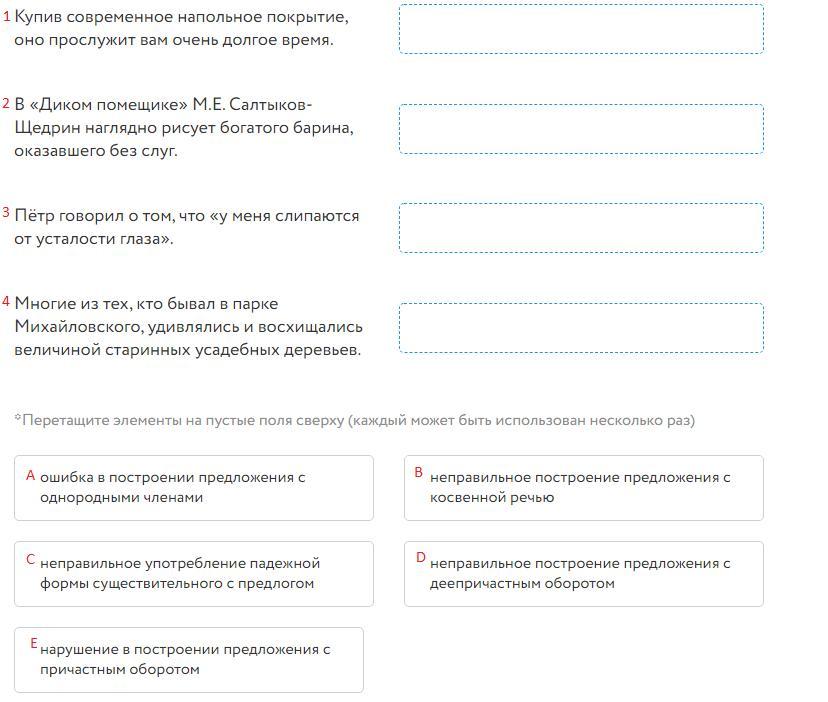Select answer card E about причастным оборотом
828x702 pixels.
tap(189, 660)
